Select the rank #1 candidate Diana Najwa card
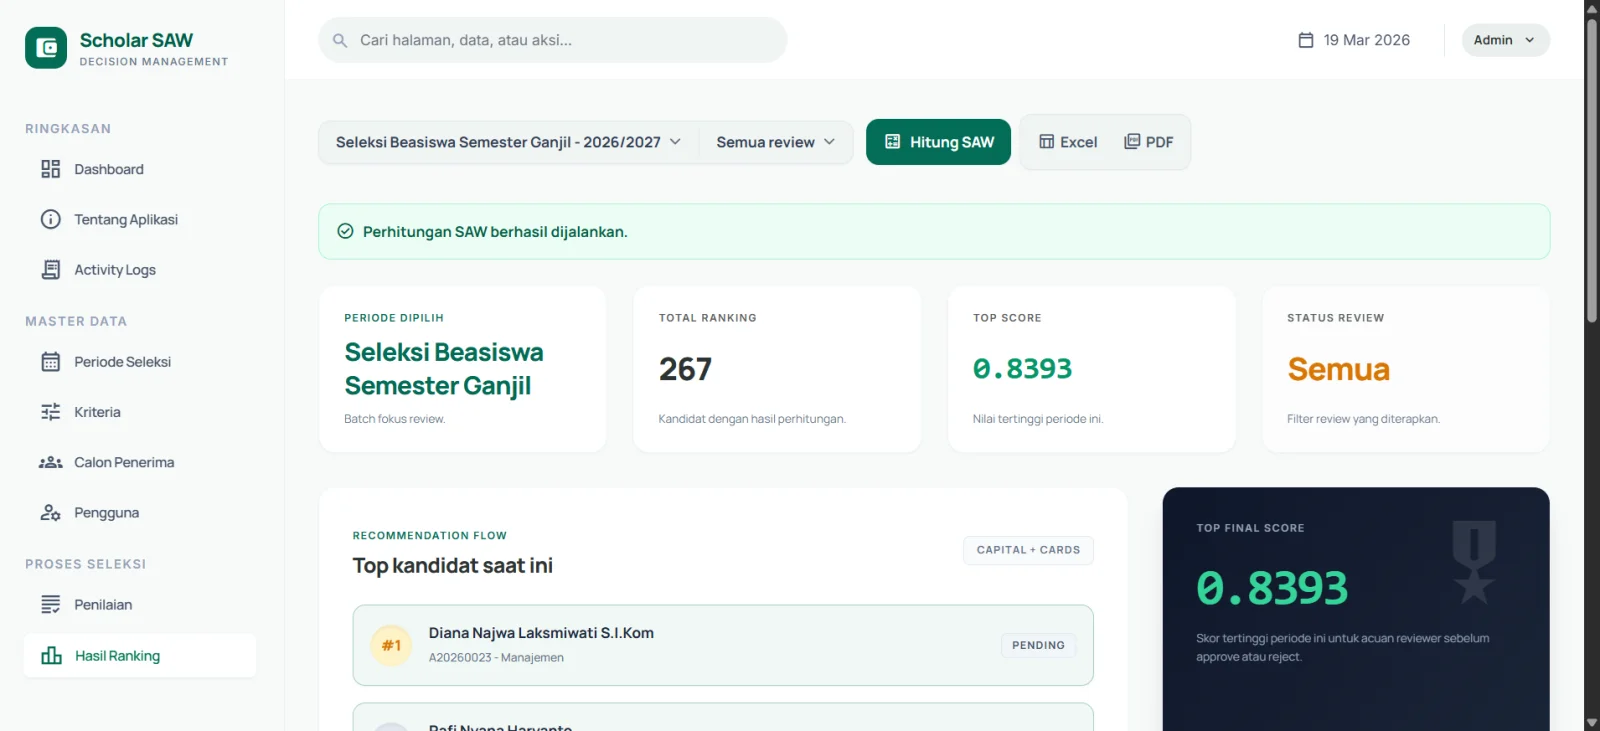 click(722, 645)
